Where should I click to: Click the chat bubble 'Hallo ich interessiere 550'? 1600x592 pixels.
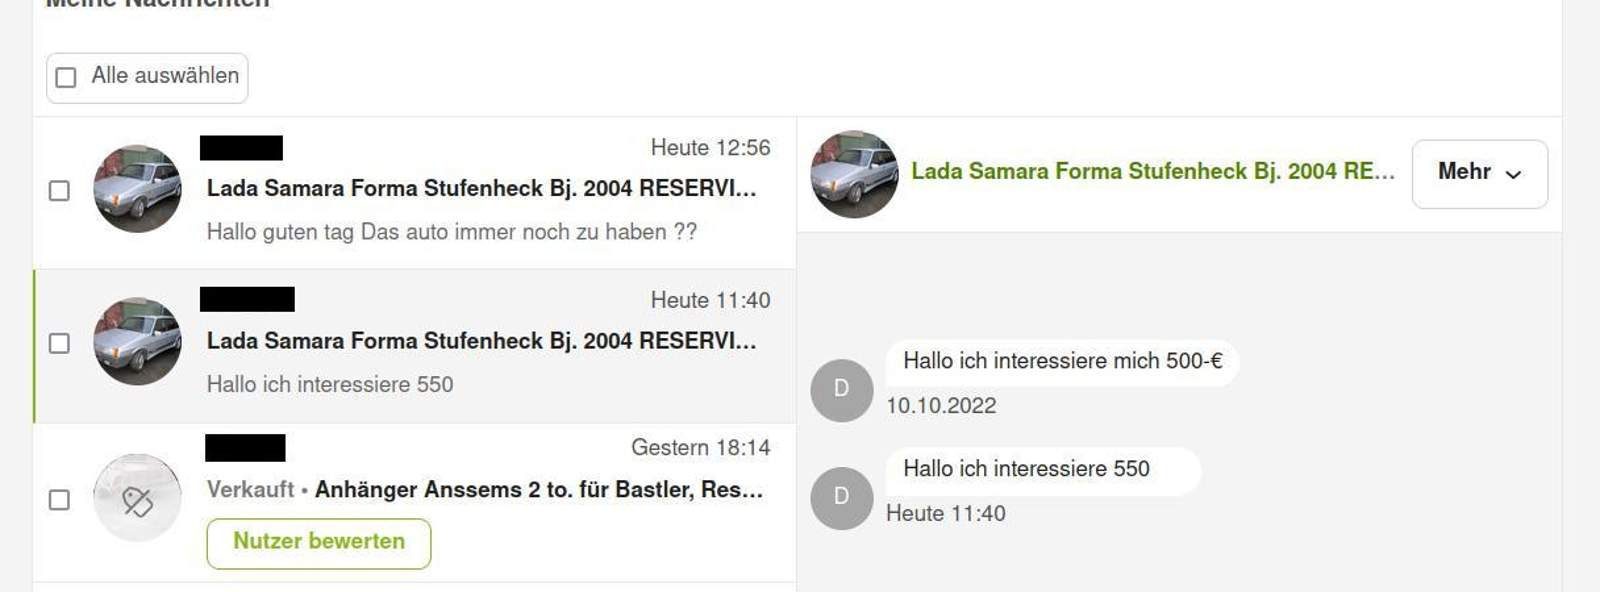coord(1026,469)
